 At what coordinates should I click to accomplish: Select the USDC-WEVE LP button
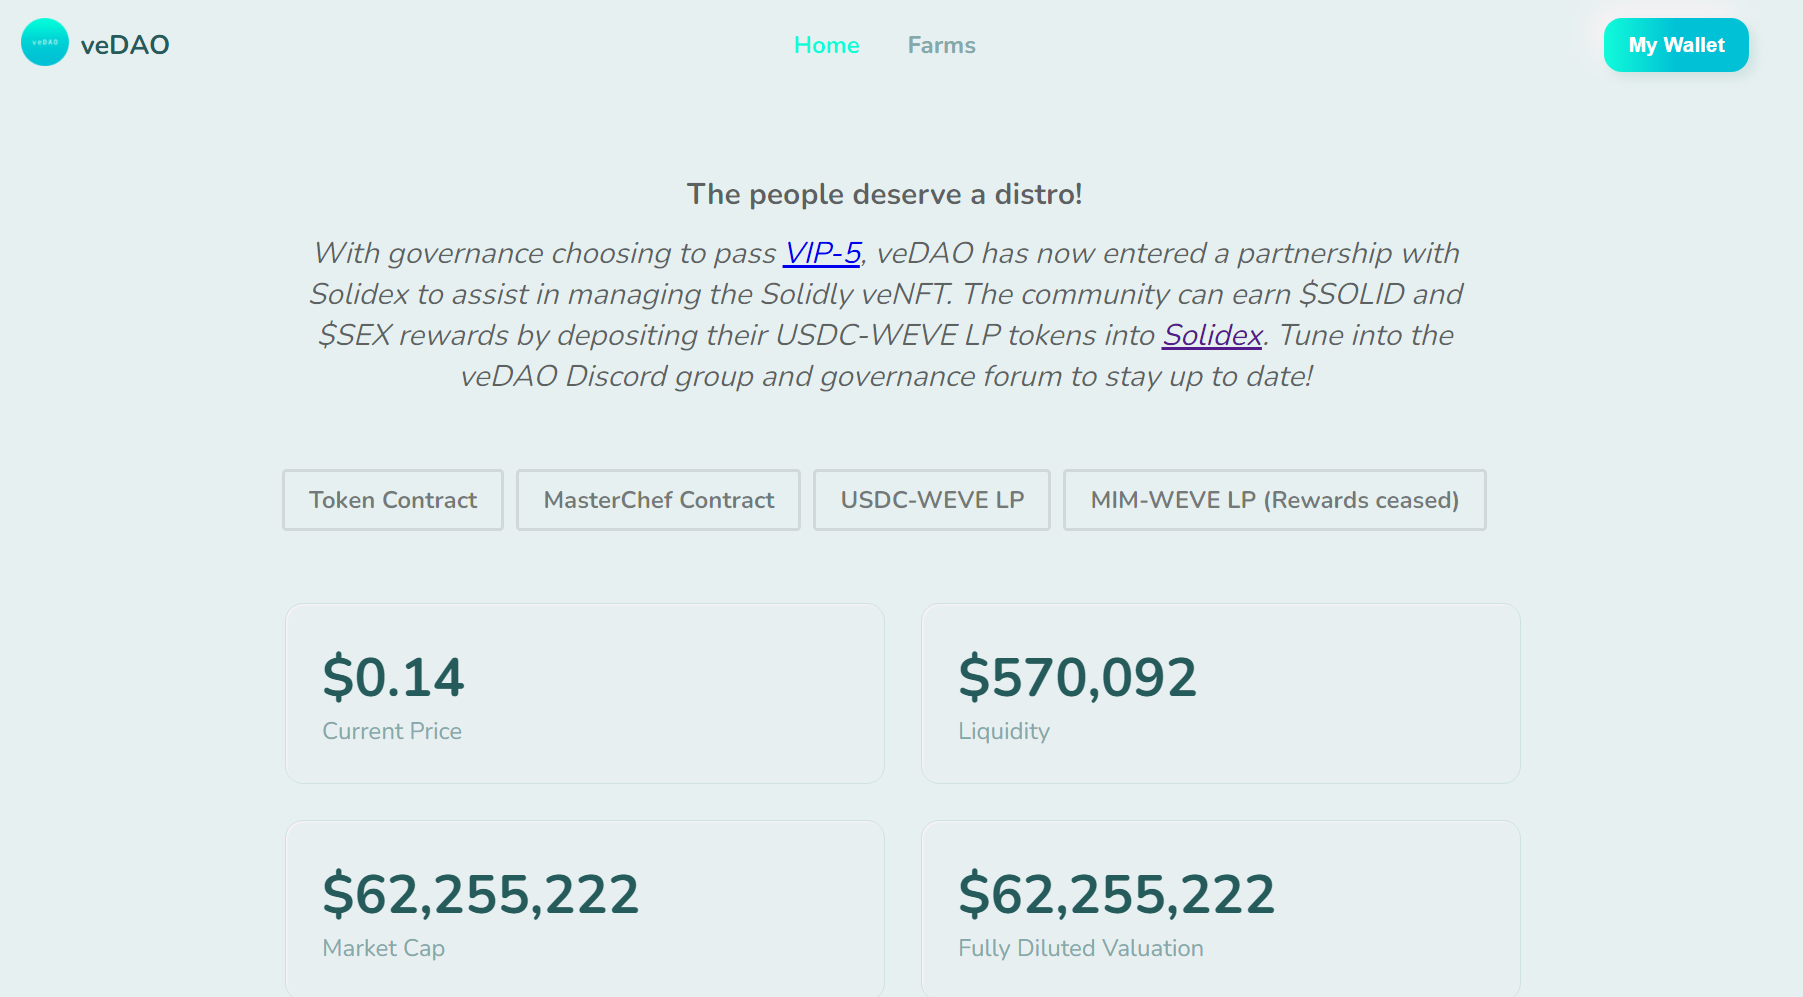point(932,500)
